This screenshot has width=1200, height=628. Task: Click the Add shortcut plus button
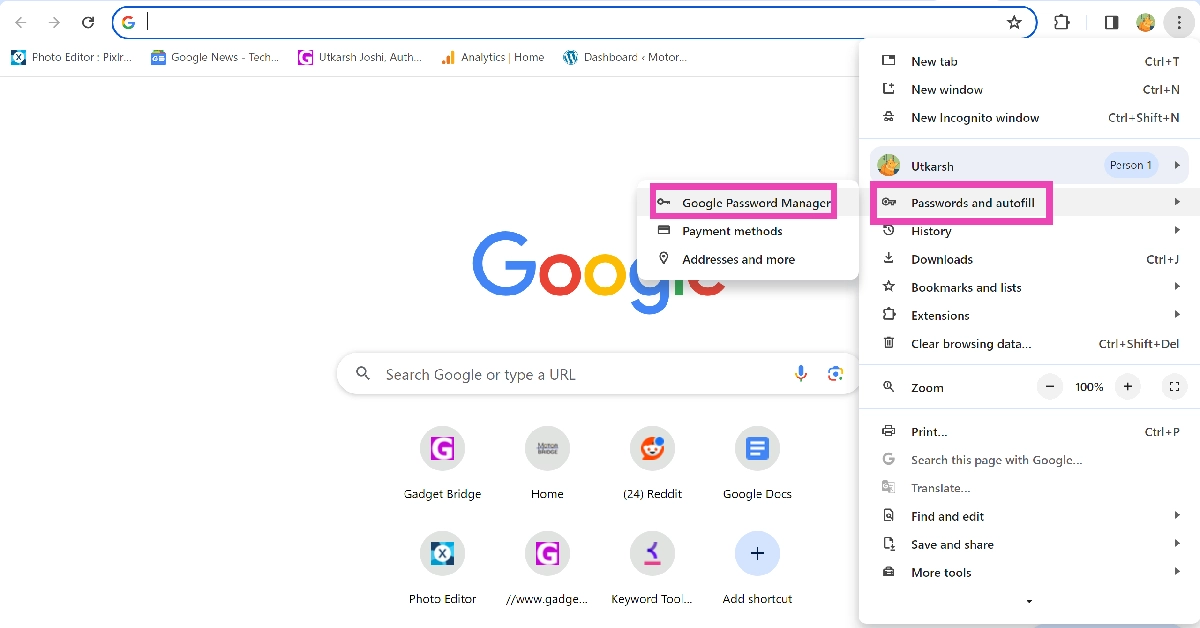pyautogui.click(x=757, y=553)
